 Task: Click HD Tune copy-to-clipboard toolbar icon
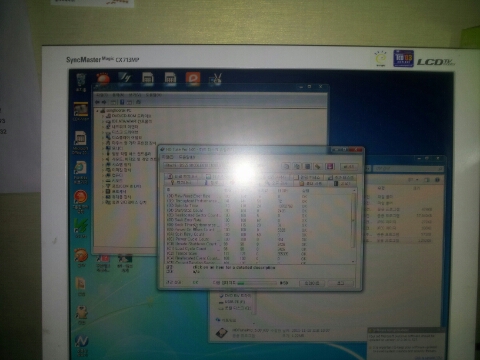pos(286,166)
